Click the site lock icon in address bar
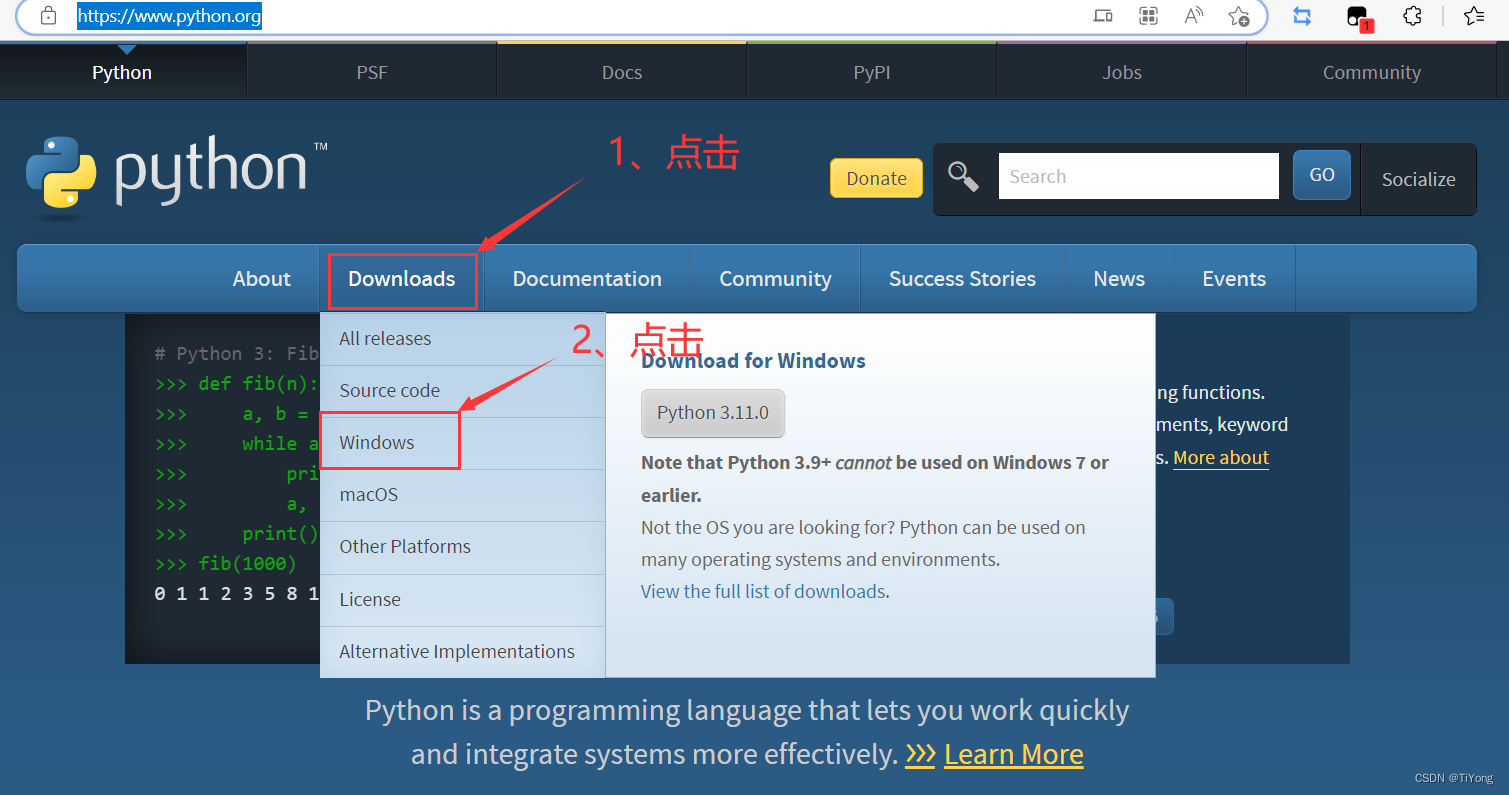 [x=48, y=16]
